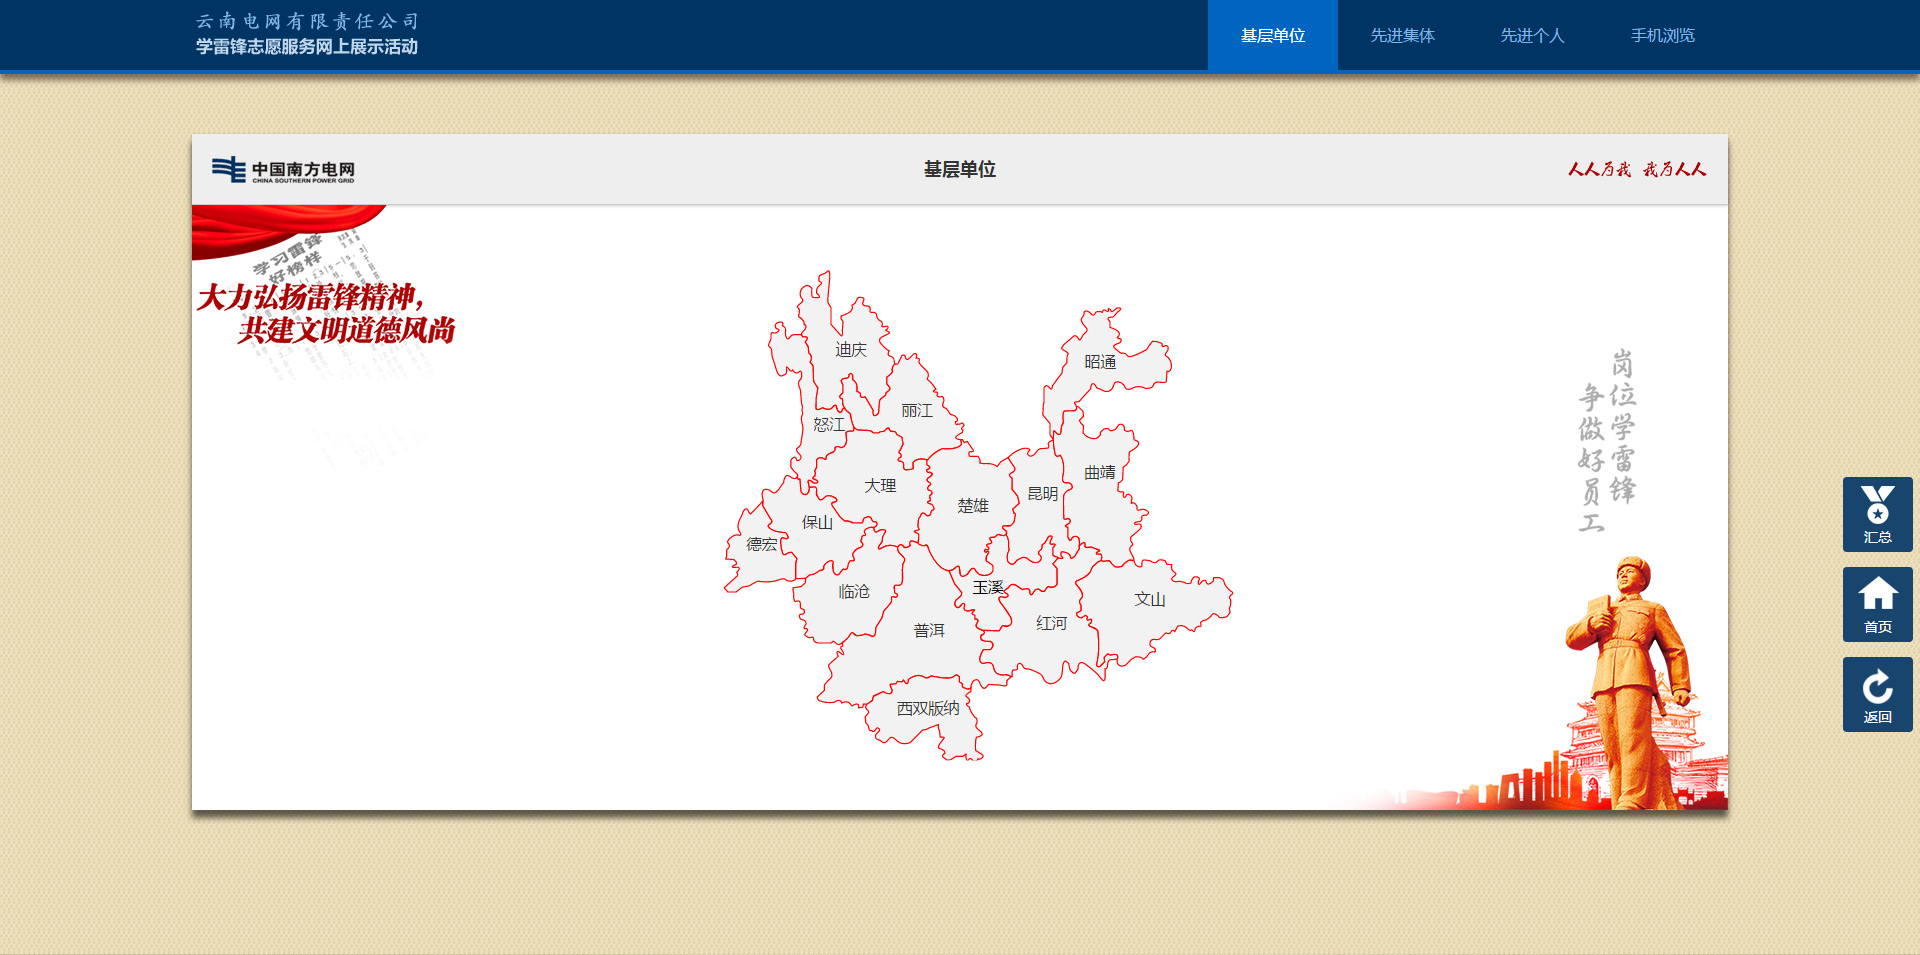
Task: Switch to the 先进集体 tab
Action: pyautogui.click(x=1402, y=36)
